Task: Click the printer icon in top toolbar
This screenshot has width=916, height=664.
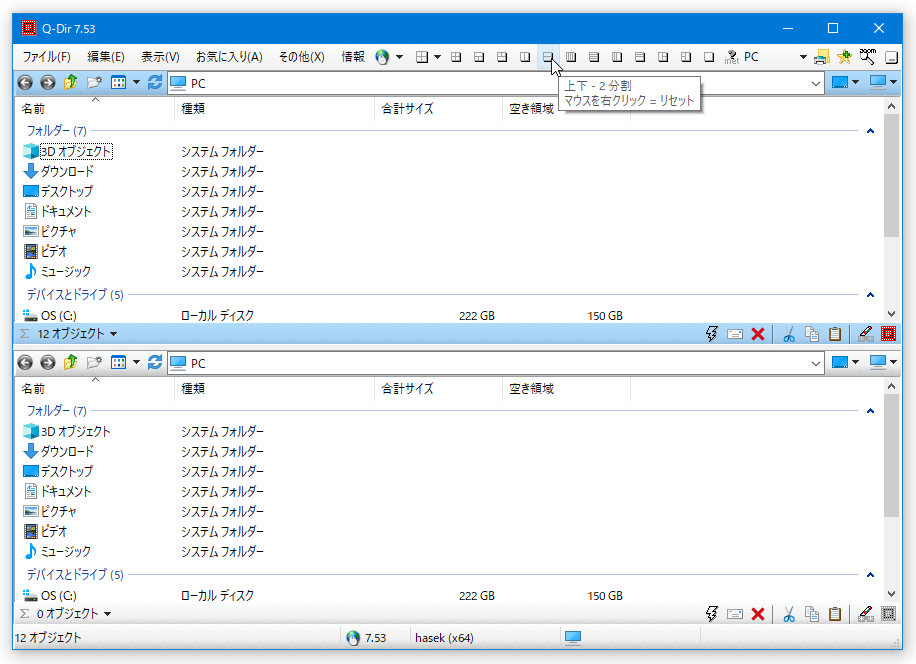Action: click(821, 57)
